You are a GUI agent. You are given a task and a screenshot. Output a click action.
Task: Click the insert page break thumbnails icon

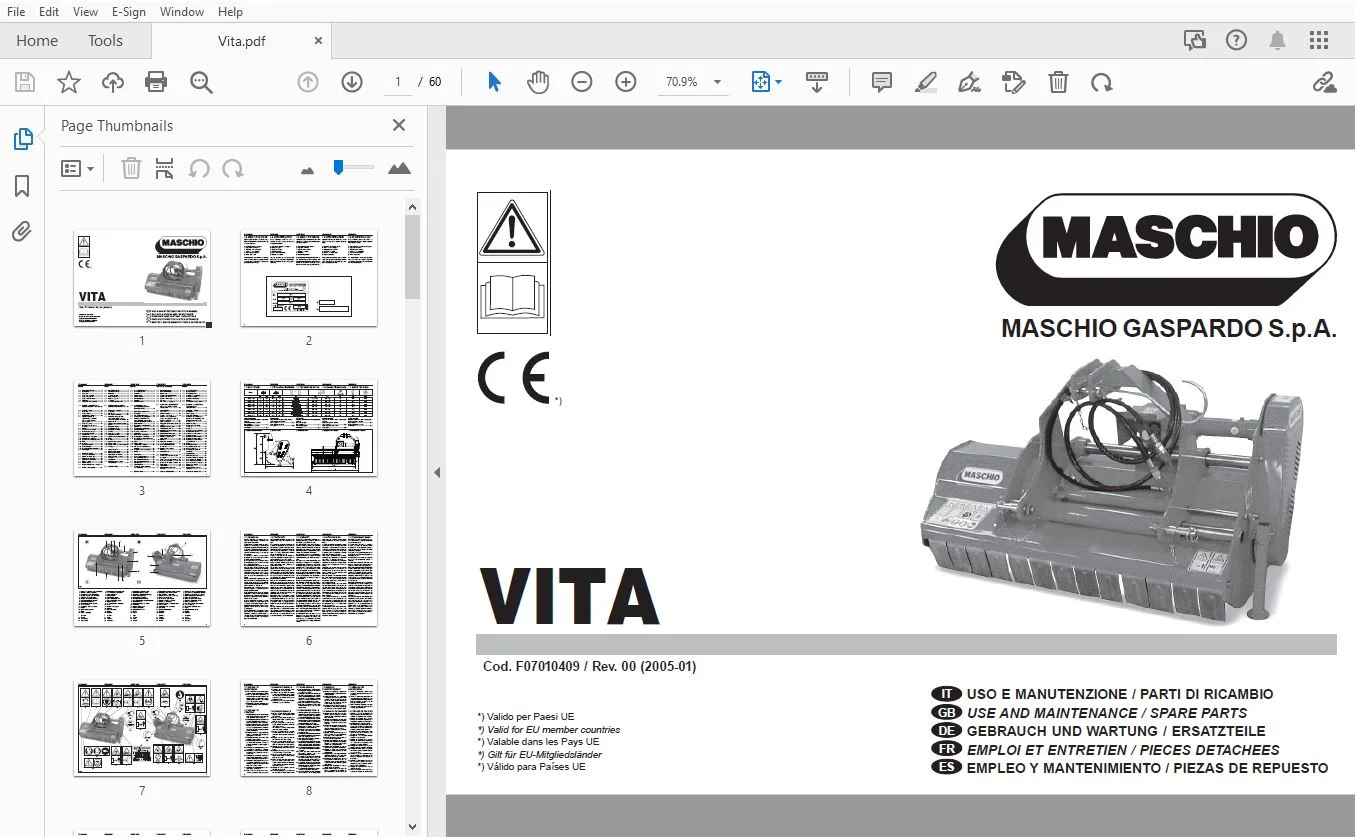coord(165,168)
